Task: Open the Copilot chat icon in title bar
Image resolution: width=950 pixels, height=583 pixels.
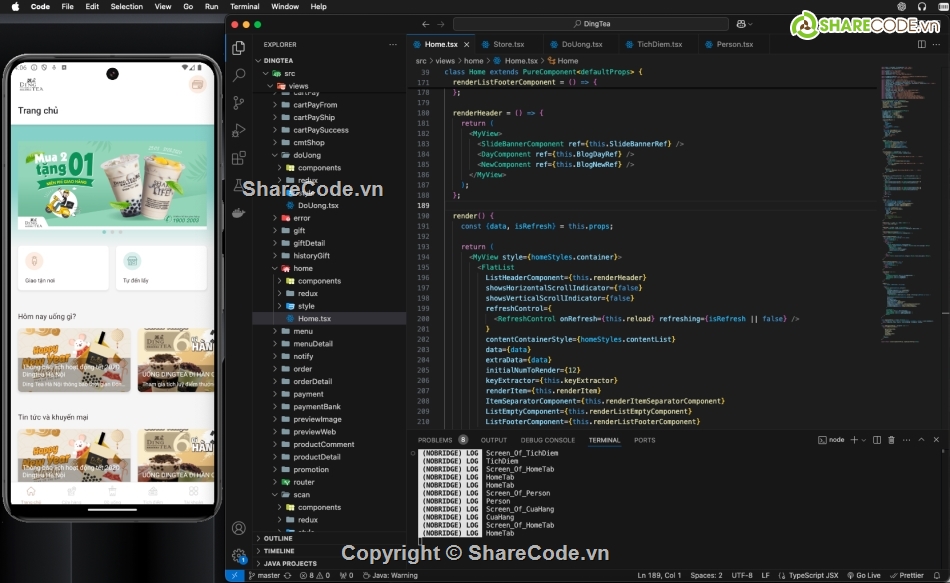Action: [740, 24]
